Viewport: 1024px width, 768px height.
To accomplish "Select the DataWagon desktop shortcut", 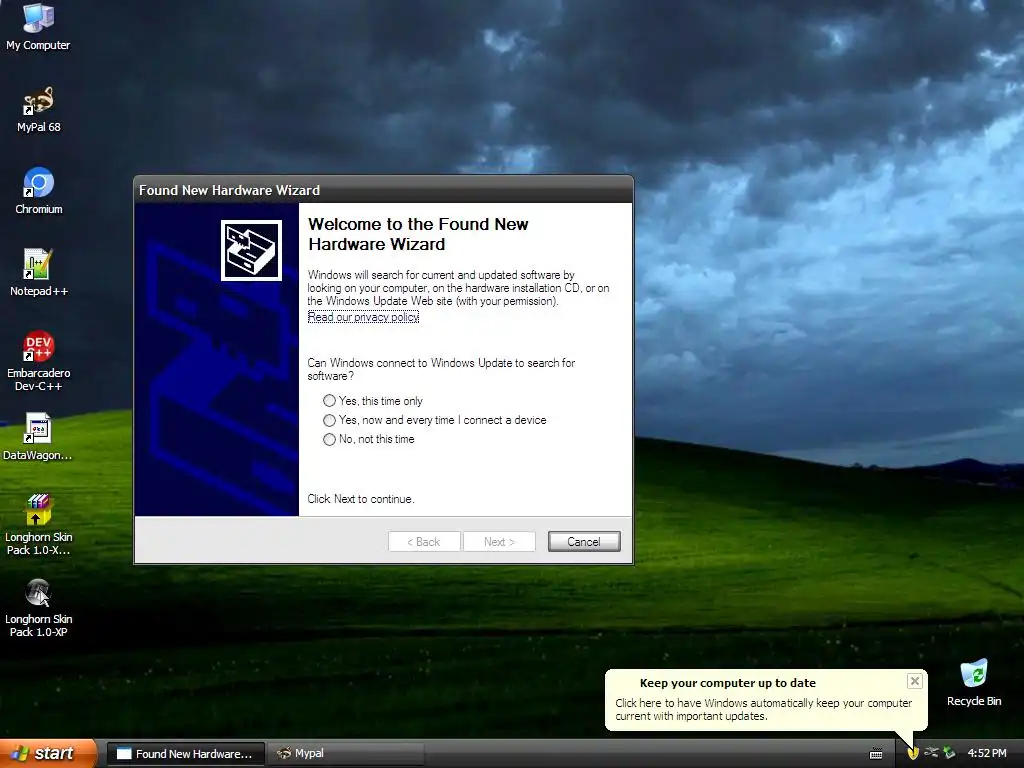I will [x=38, y=437].
